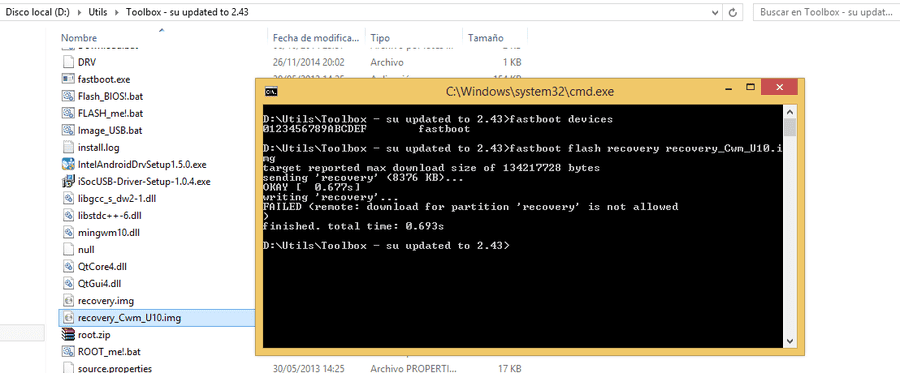This screenshot has height=373, width=900.
Task: Select the source.properties file icon
Action: coord(68,368)
